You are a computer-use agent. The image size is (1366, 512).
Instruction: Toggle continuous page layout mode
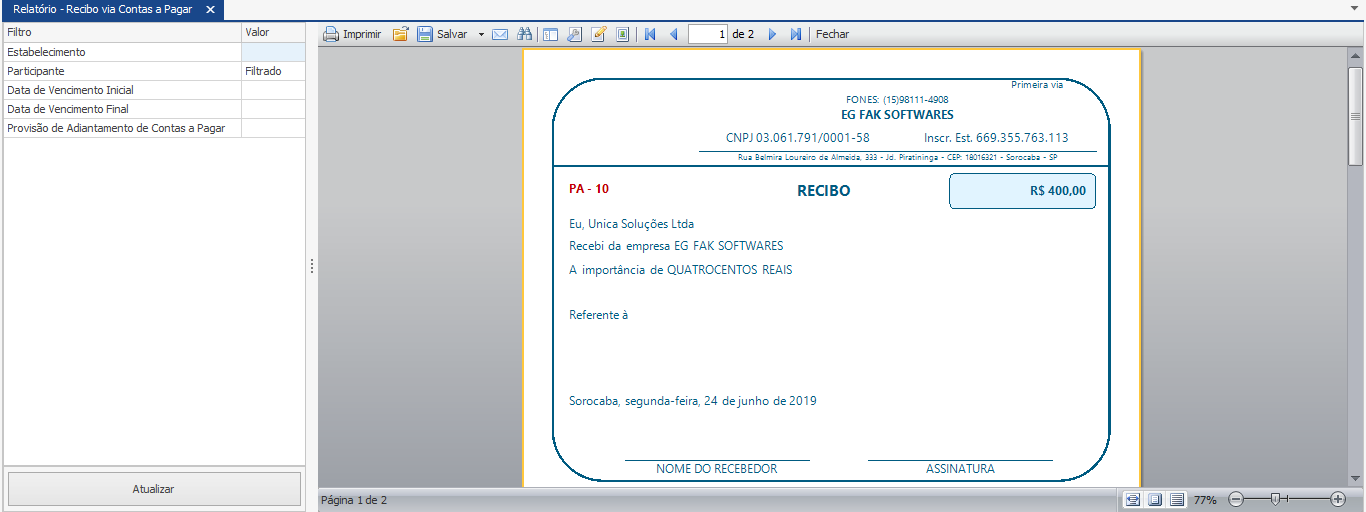coord(1177,499)
